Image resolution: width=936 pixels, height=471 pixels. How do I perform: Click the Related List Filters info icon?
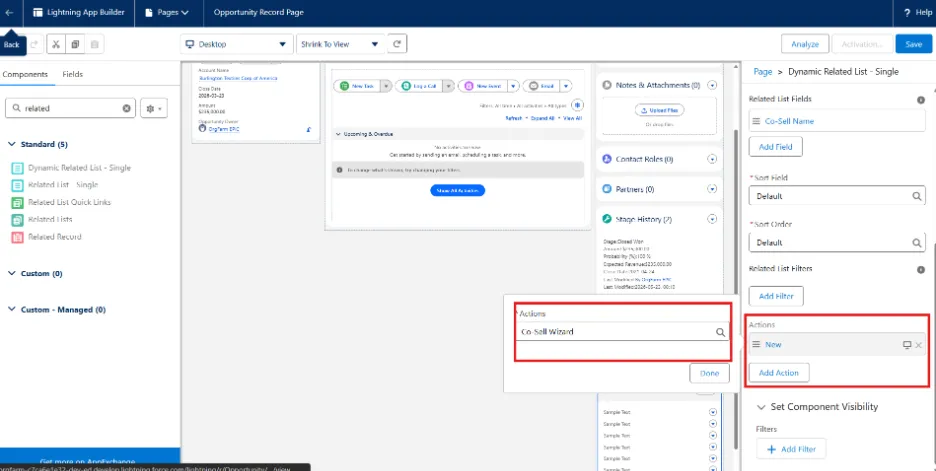point(920,270)
